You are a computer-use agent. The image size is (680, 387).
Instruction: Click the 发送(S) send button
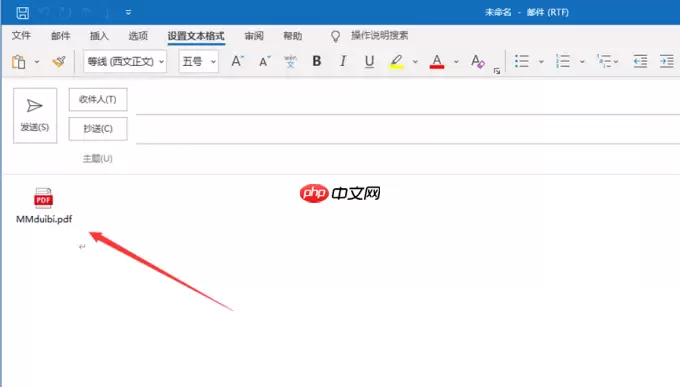pyautogui.click(x=35, y=115)
